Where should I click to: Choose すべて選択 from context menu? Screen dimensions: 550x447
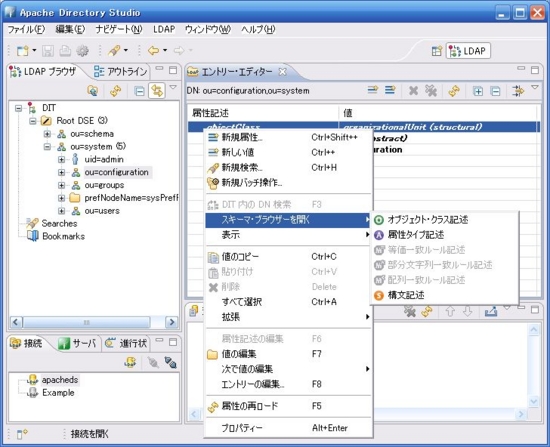tap(288, 302)
